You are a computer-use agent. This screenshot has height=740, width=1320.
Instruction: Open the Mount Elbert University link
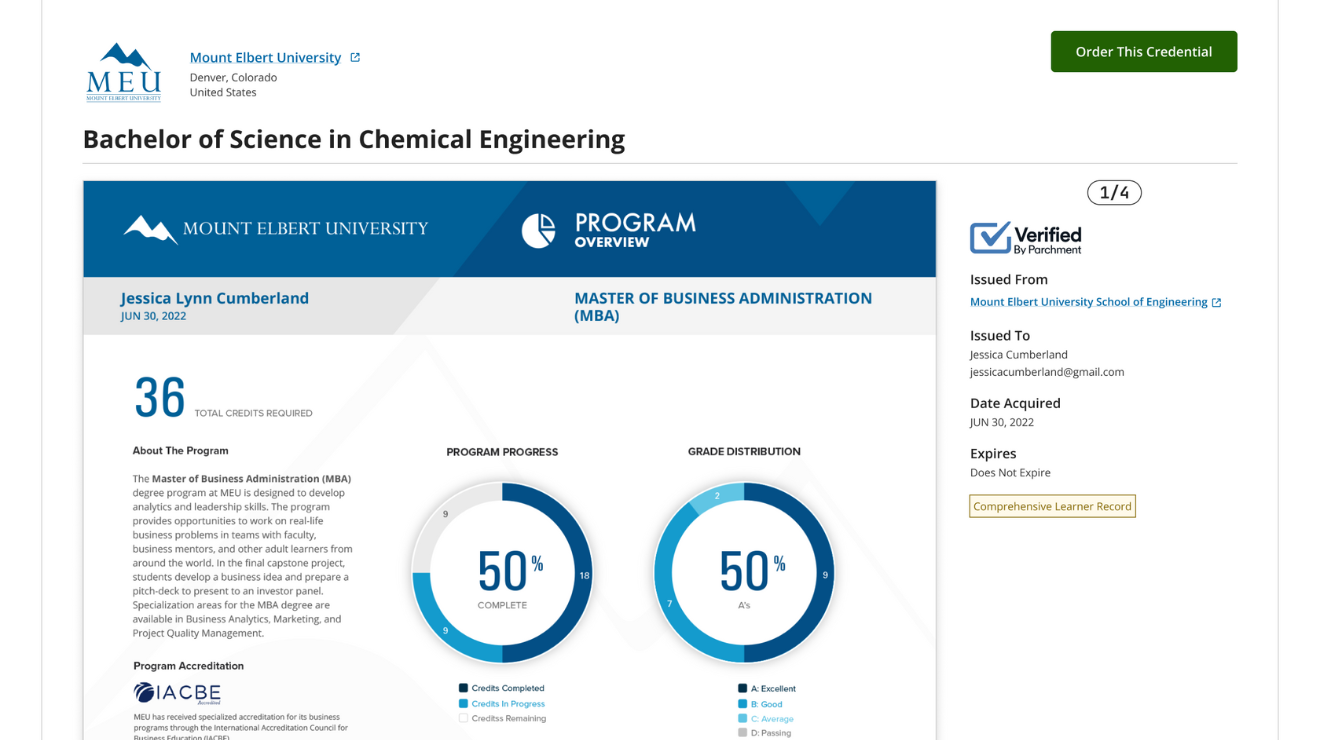point(265,57)
